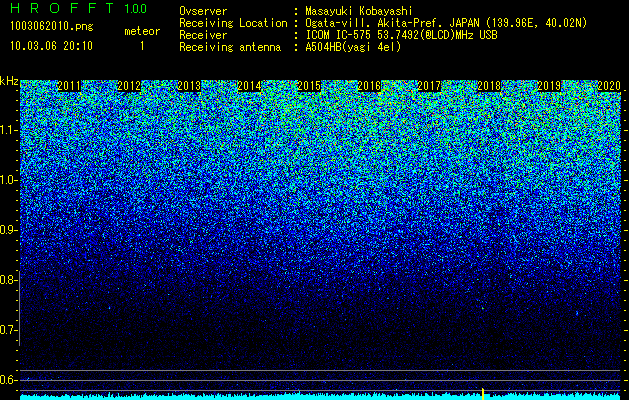Click the 2016 time marker
The height and width of the screenshot is (400, 629).
(x=369, y=86)
